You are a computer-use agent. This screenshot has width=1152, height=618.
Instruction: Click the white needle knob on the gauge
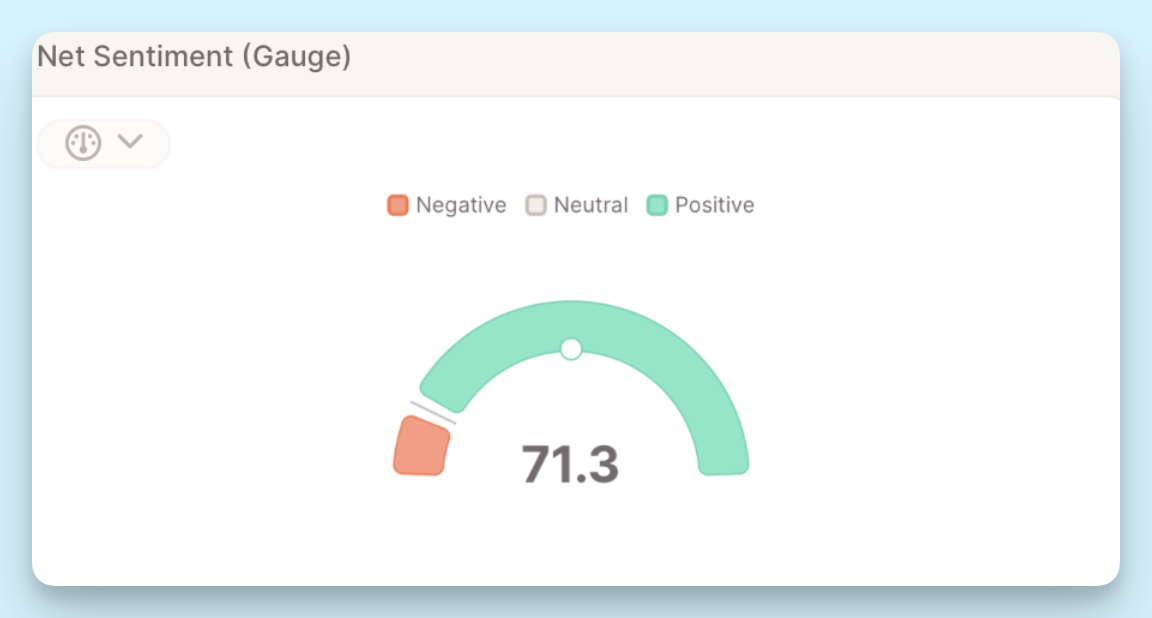tap(572, 349)
